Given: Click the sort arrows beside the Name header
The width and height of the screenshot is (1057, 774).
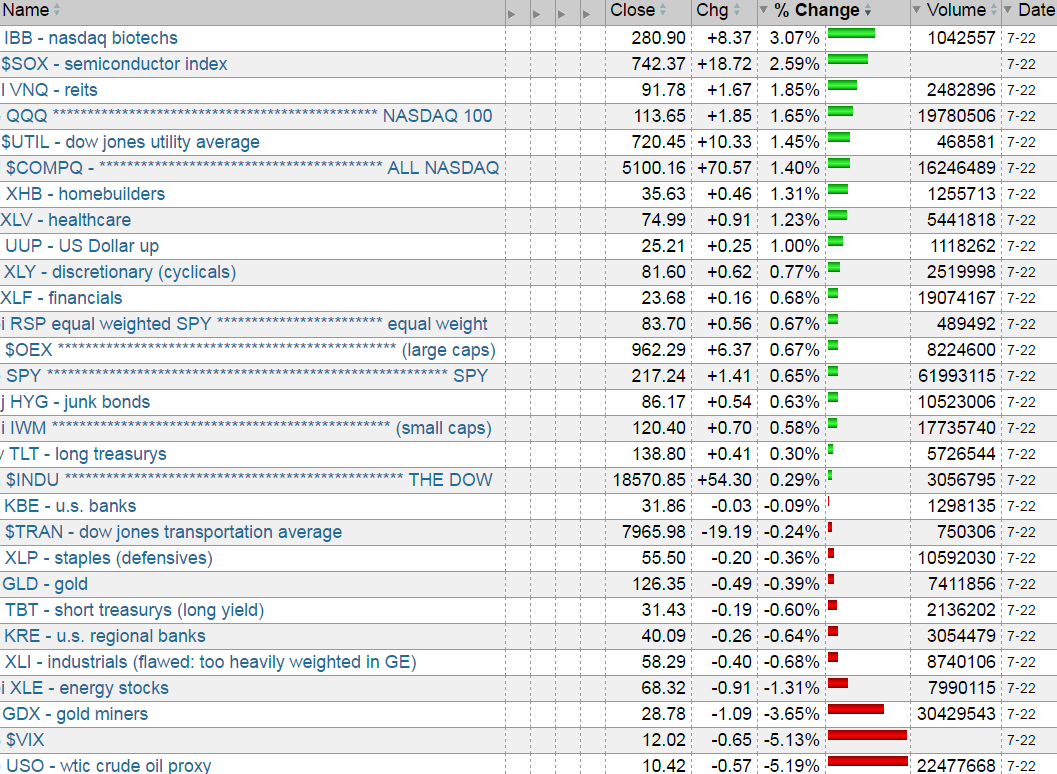Looking at the screenshot, I should (x=57, y=11).
